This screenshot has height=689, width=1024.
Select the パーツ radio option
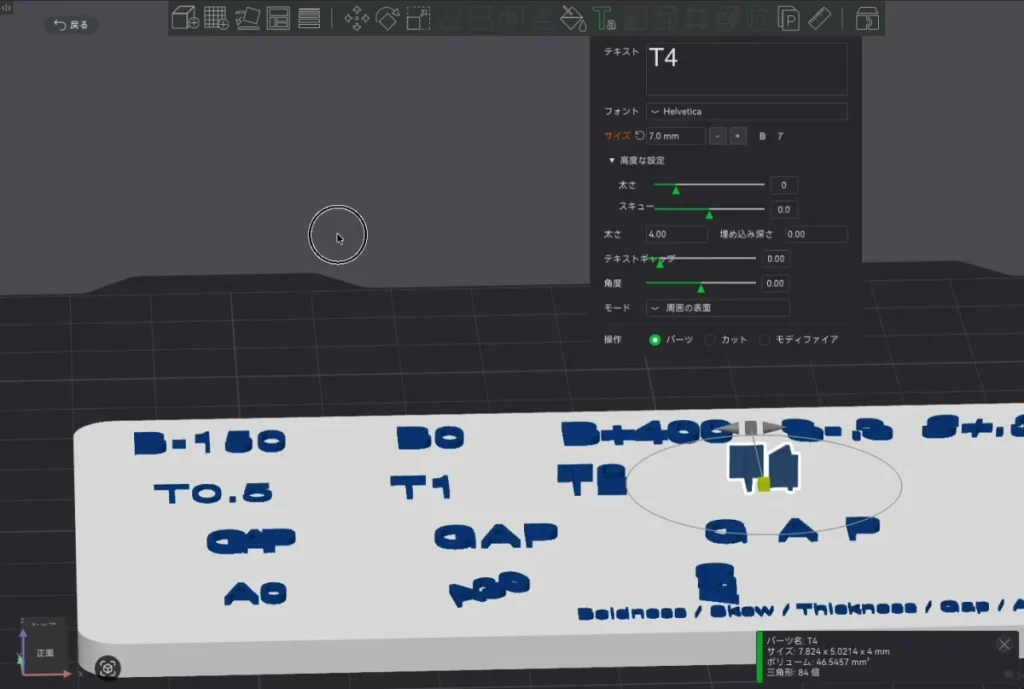point(654,340)
